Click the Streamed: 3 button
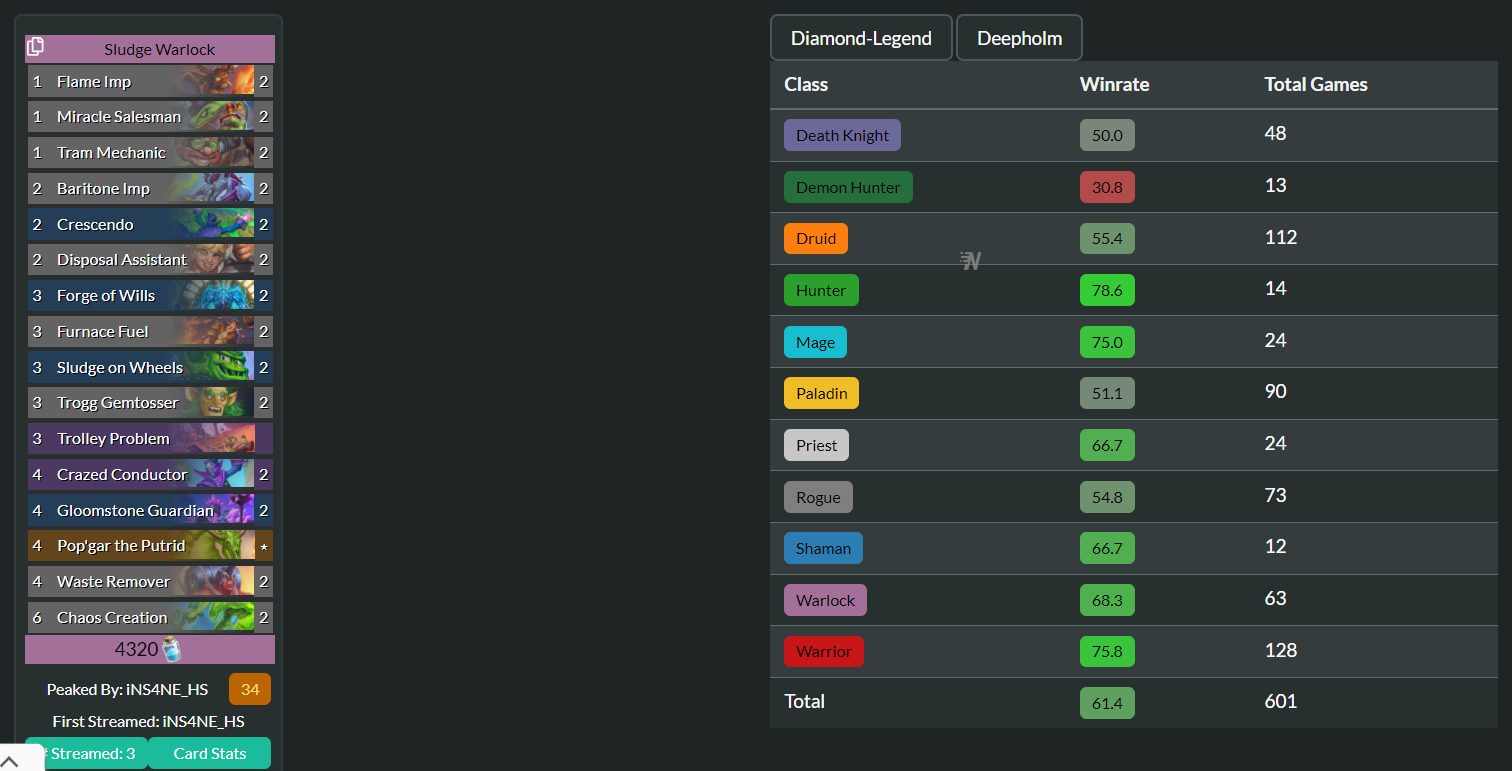 tap(87, 754)
